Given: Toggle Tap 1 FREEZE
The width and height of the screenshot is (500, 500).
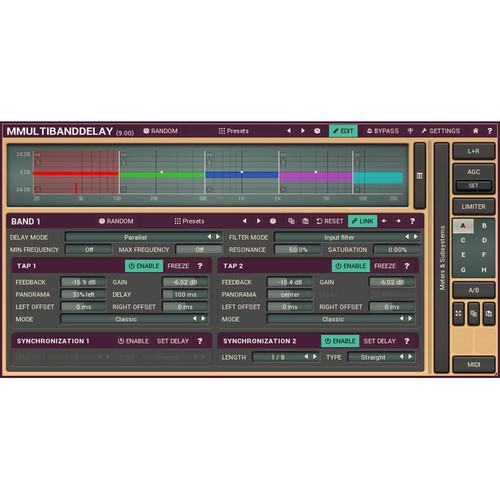Looking at the screenshot, I should (178, 266).
